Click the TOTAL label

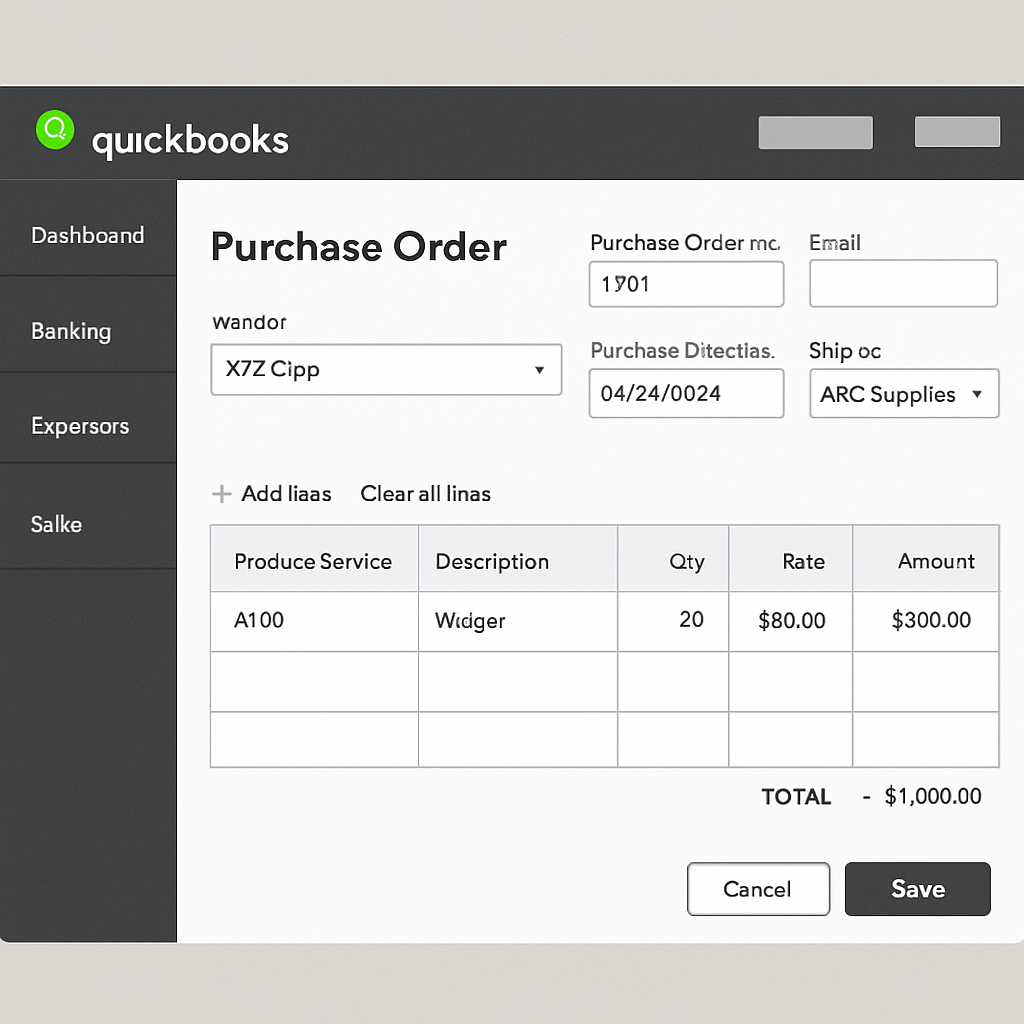coord(796,797)
